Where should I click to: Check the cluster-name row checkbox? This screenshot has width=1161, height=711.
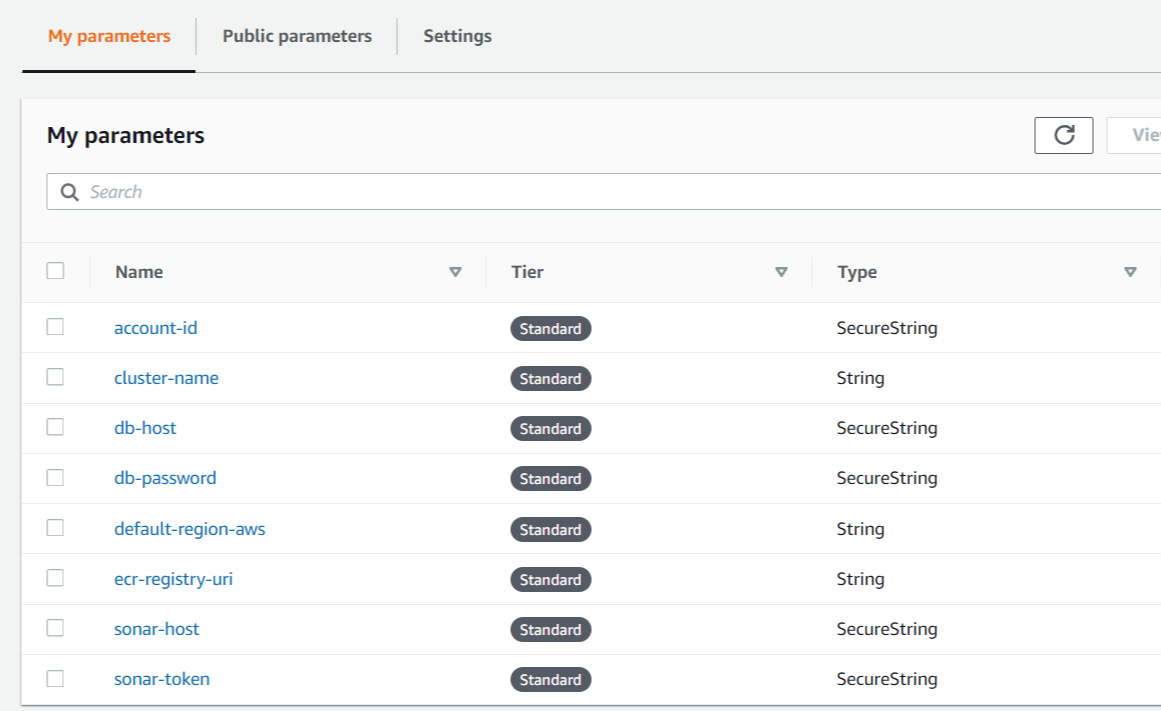(55, 377)
